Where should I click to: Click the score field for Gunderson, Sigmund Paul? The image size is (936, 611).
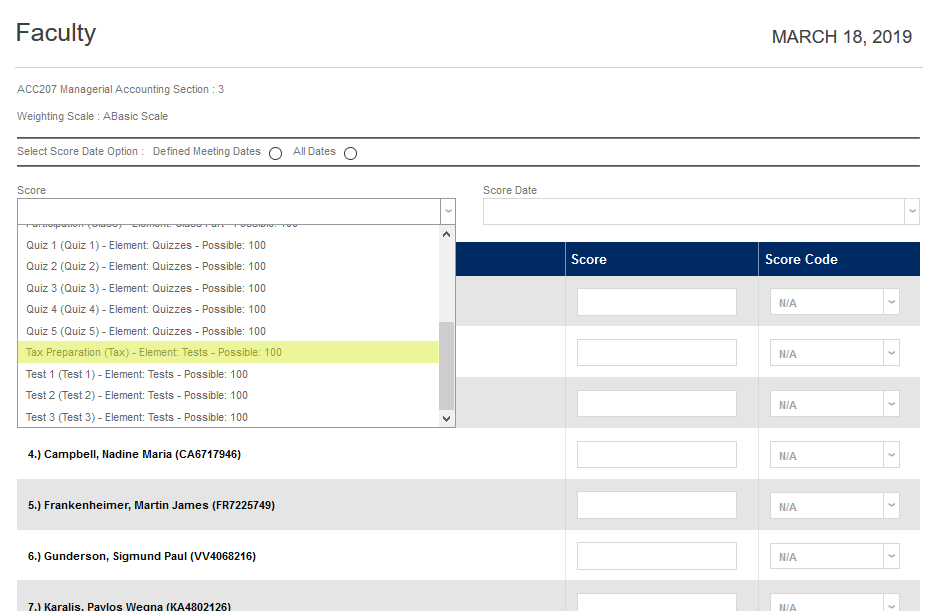[656, 556]
